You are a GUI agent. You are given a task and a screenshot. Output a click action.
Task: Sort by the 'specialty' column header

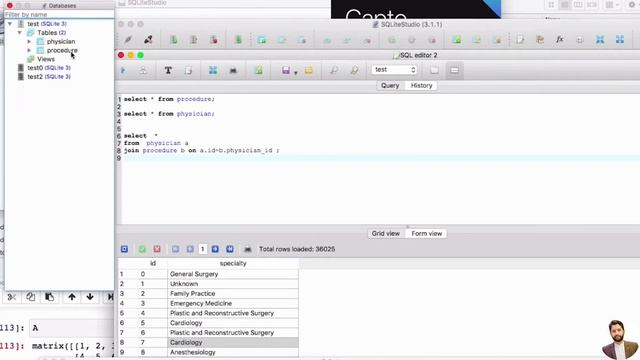[233, 263]
